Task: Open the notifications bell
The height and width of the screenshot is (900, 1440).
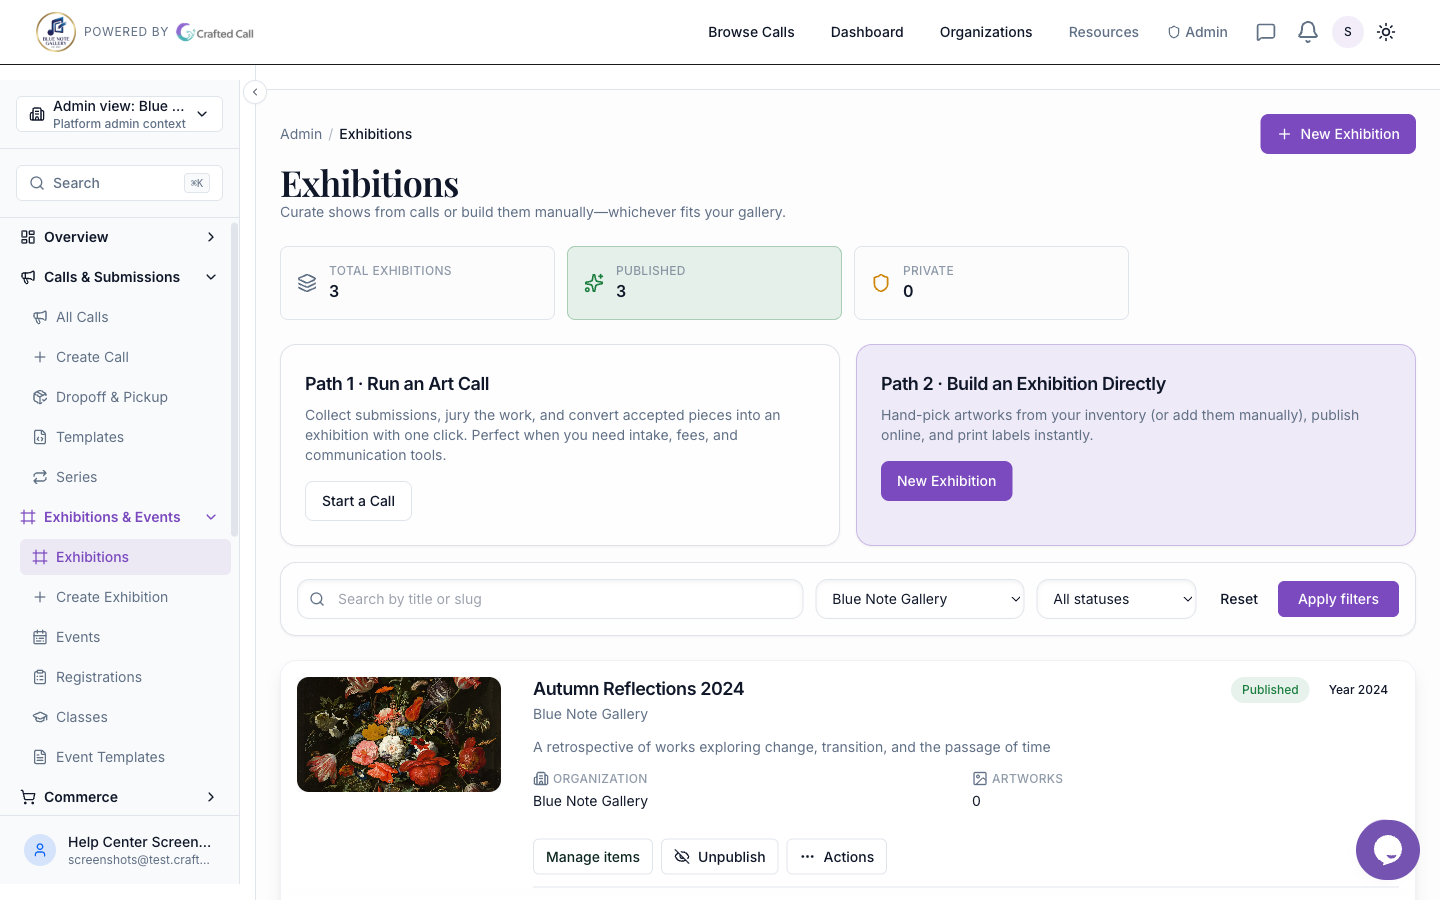Action: (1307, 32)
